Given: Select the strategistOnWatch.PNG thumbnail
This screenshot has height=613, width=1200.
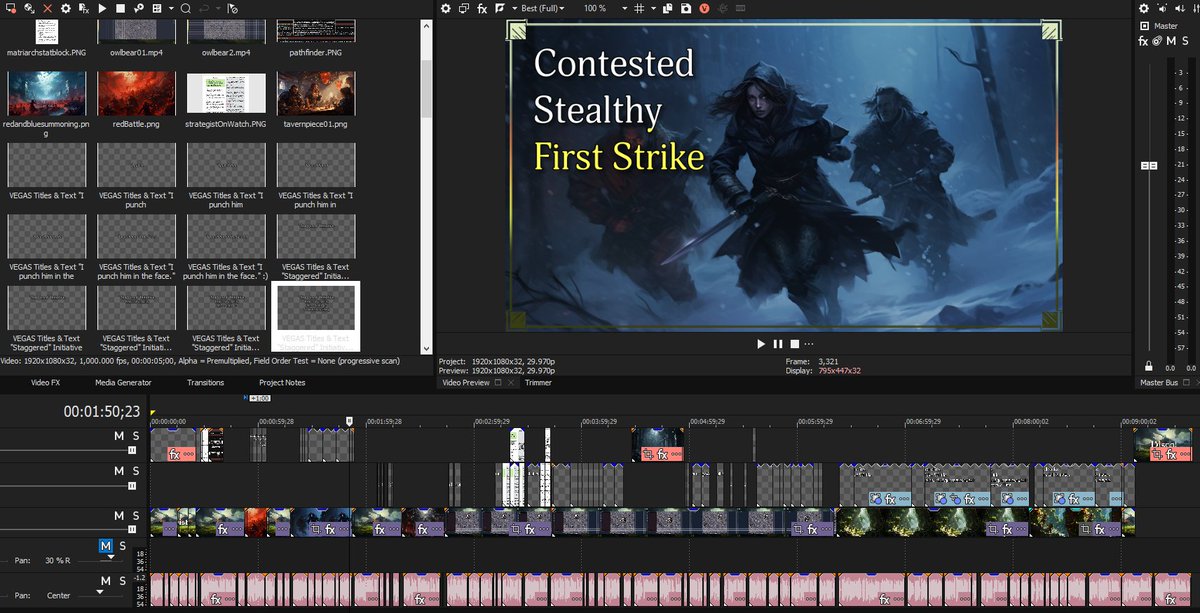Looking at the screenshot, I should click(226, 95).
